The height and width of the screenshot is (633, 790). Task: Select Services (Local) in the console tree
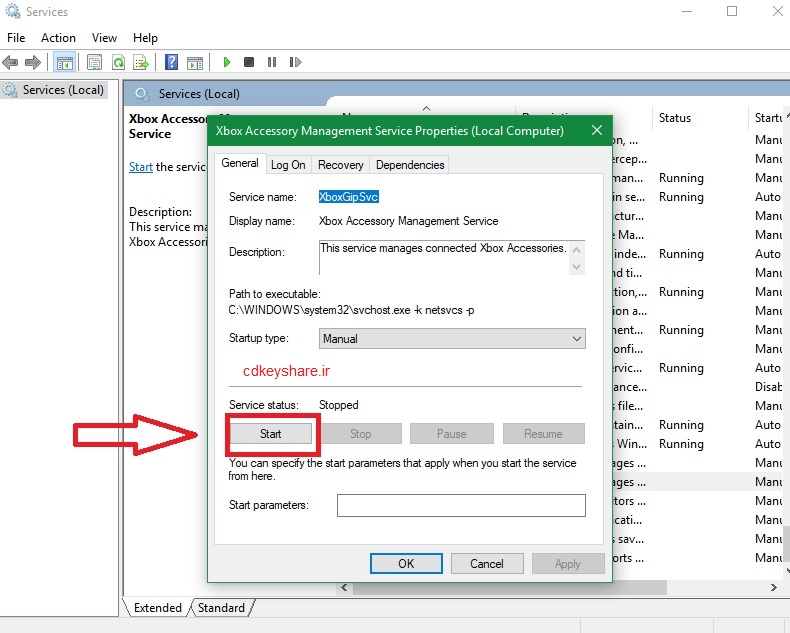coord(53,90)
